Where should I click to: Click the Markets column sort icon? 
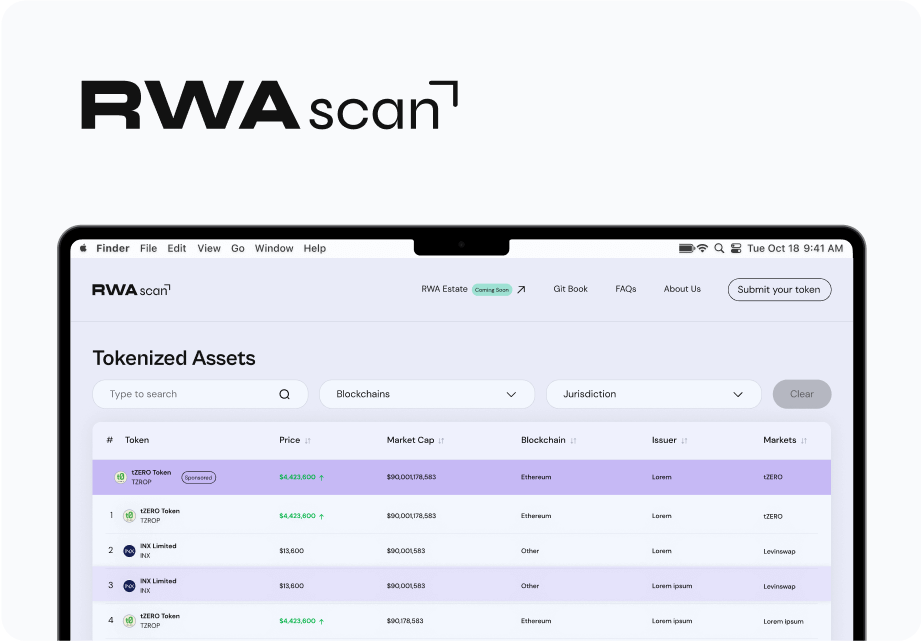pyautogui.click(x=804, y=441)
